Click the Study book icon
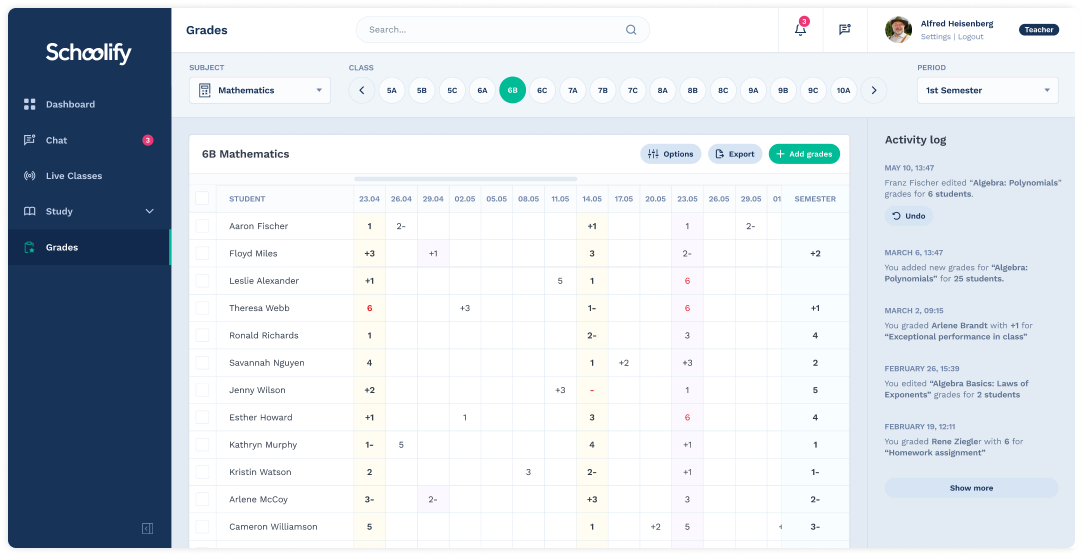Image resolution: width=1083 pixels, height=556 pixels. pyautogui.click(x=30, y=211)
